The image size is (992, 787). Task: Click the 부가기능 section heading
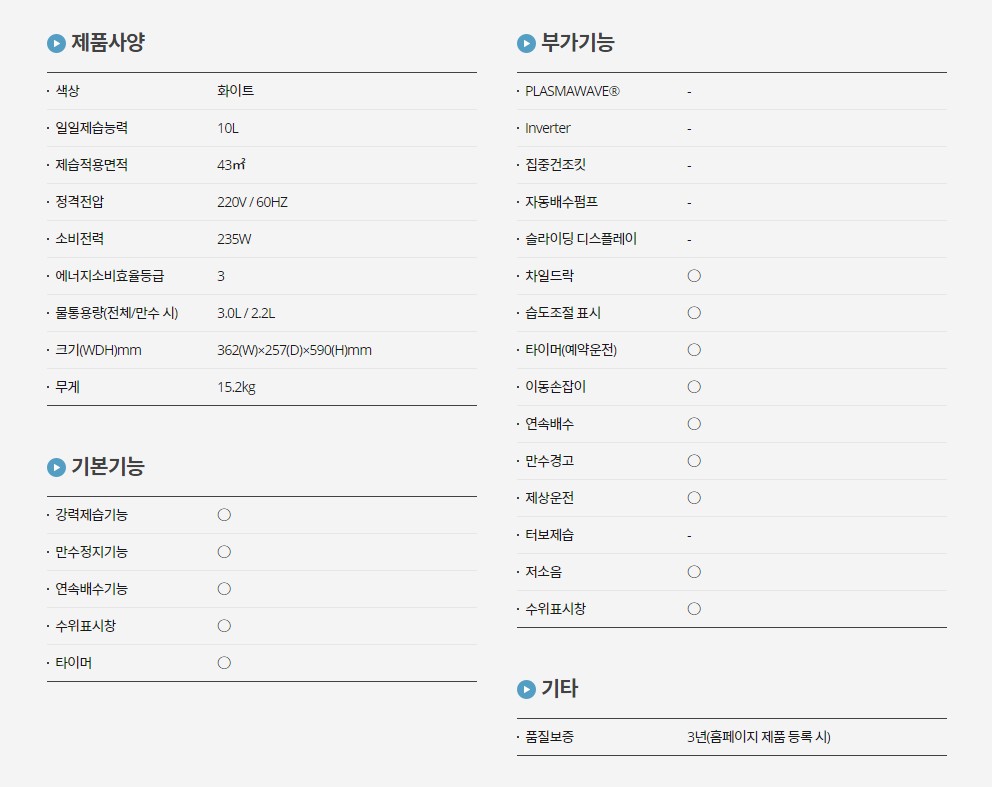[578, 43]
